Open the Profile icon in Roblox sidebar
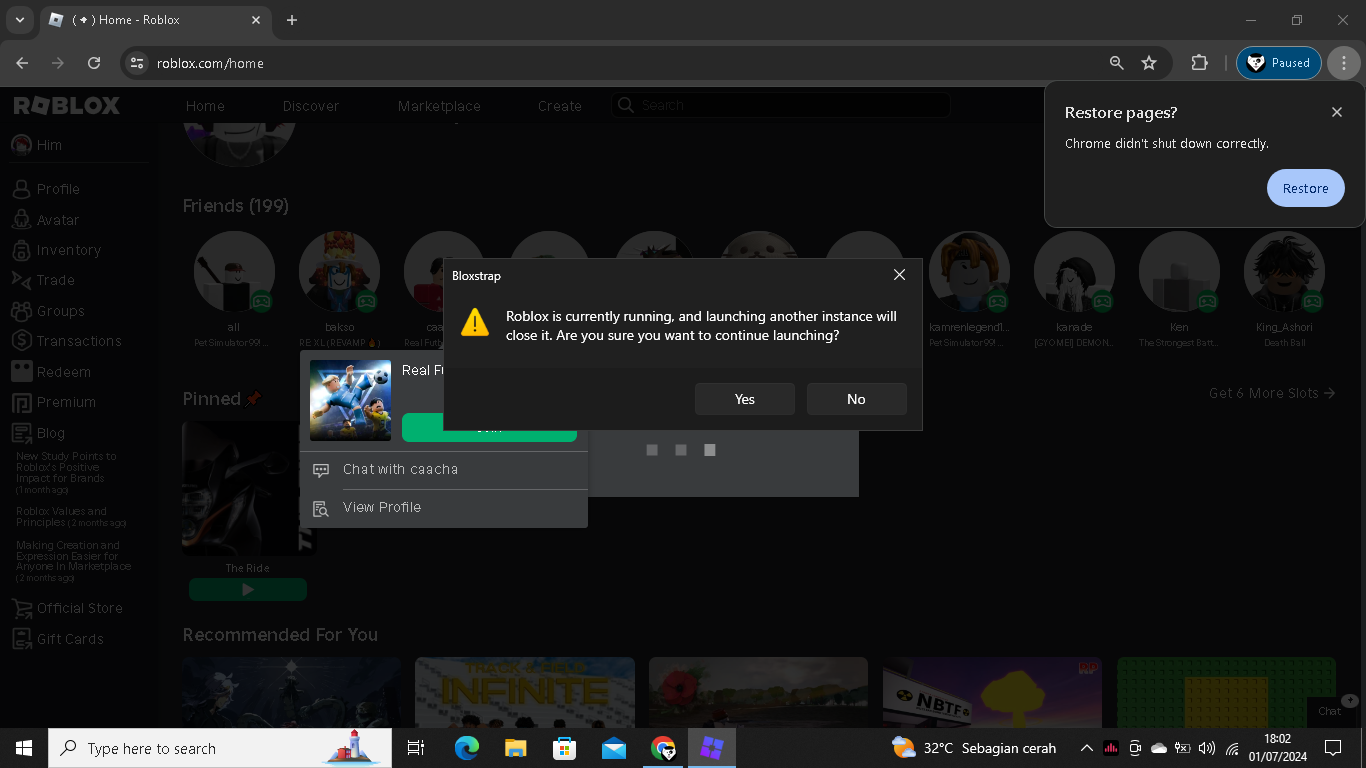The height and width of the screenshot is (768, 1366). click(21, 189)
